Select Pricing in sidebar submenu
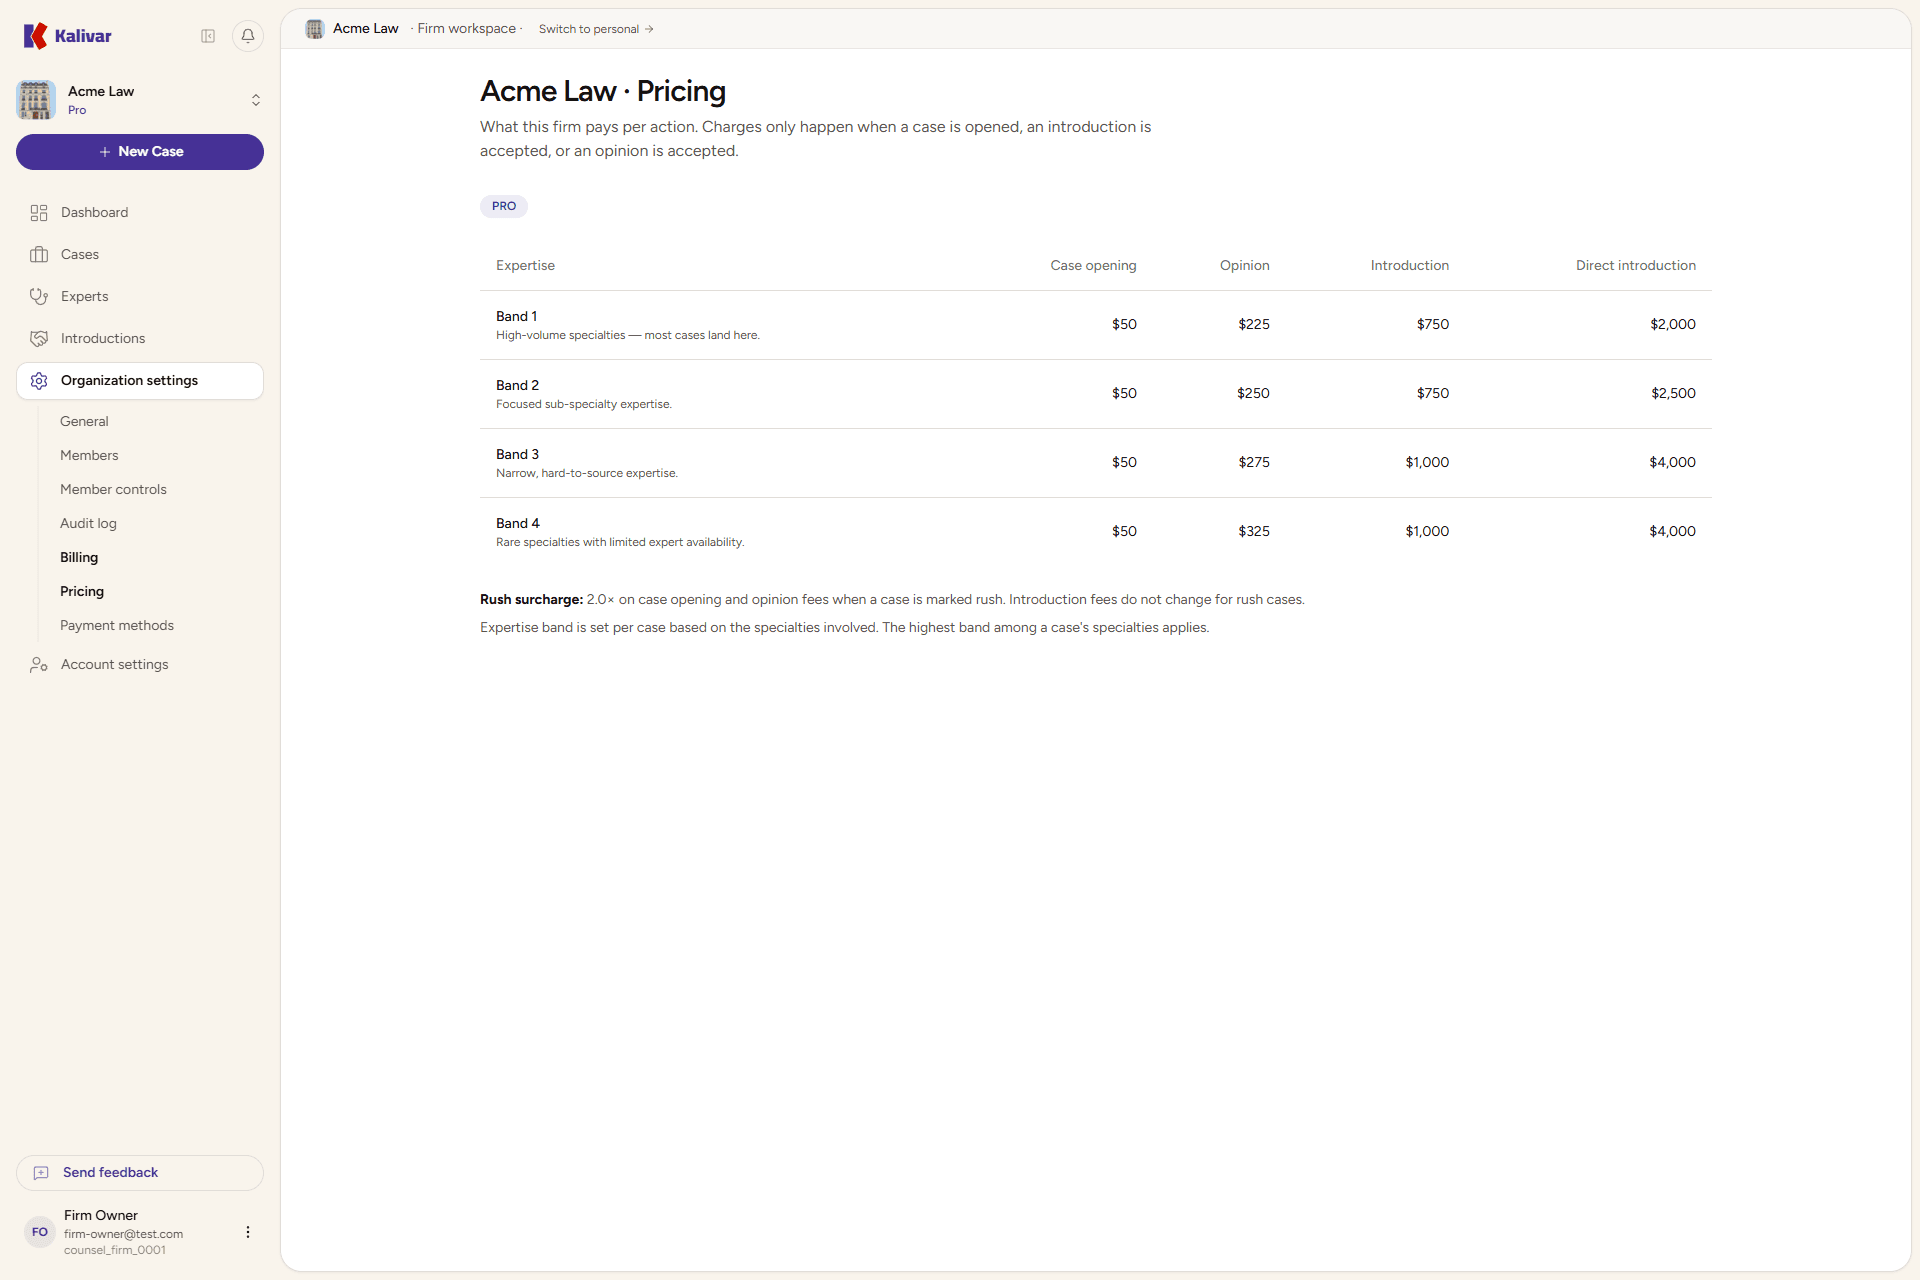The height and width of the screenshot is (1280, 1920). pyautogui.click(x=82, y=592)
